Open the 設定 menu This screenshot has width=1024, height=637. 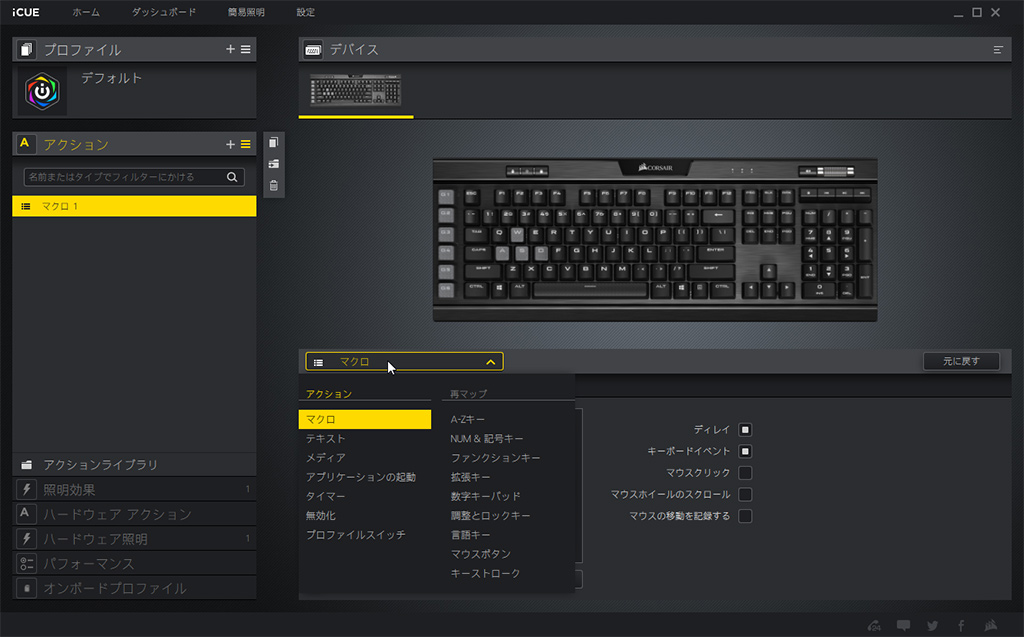[x=305, y=12]
